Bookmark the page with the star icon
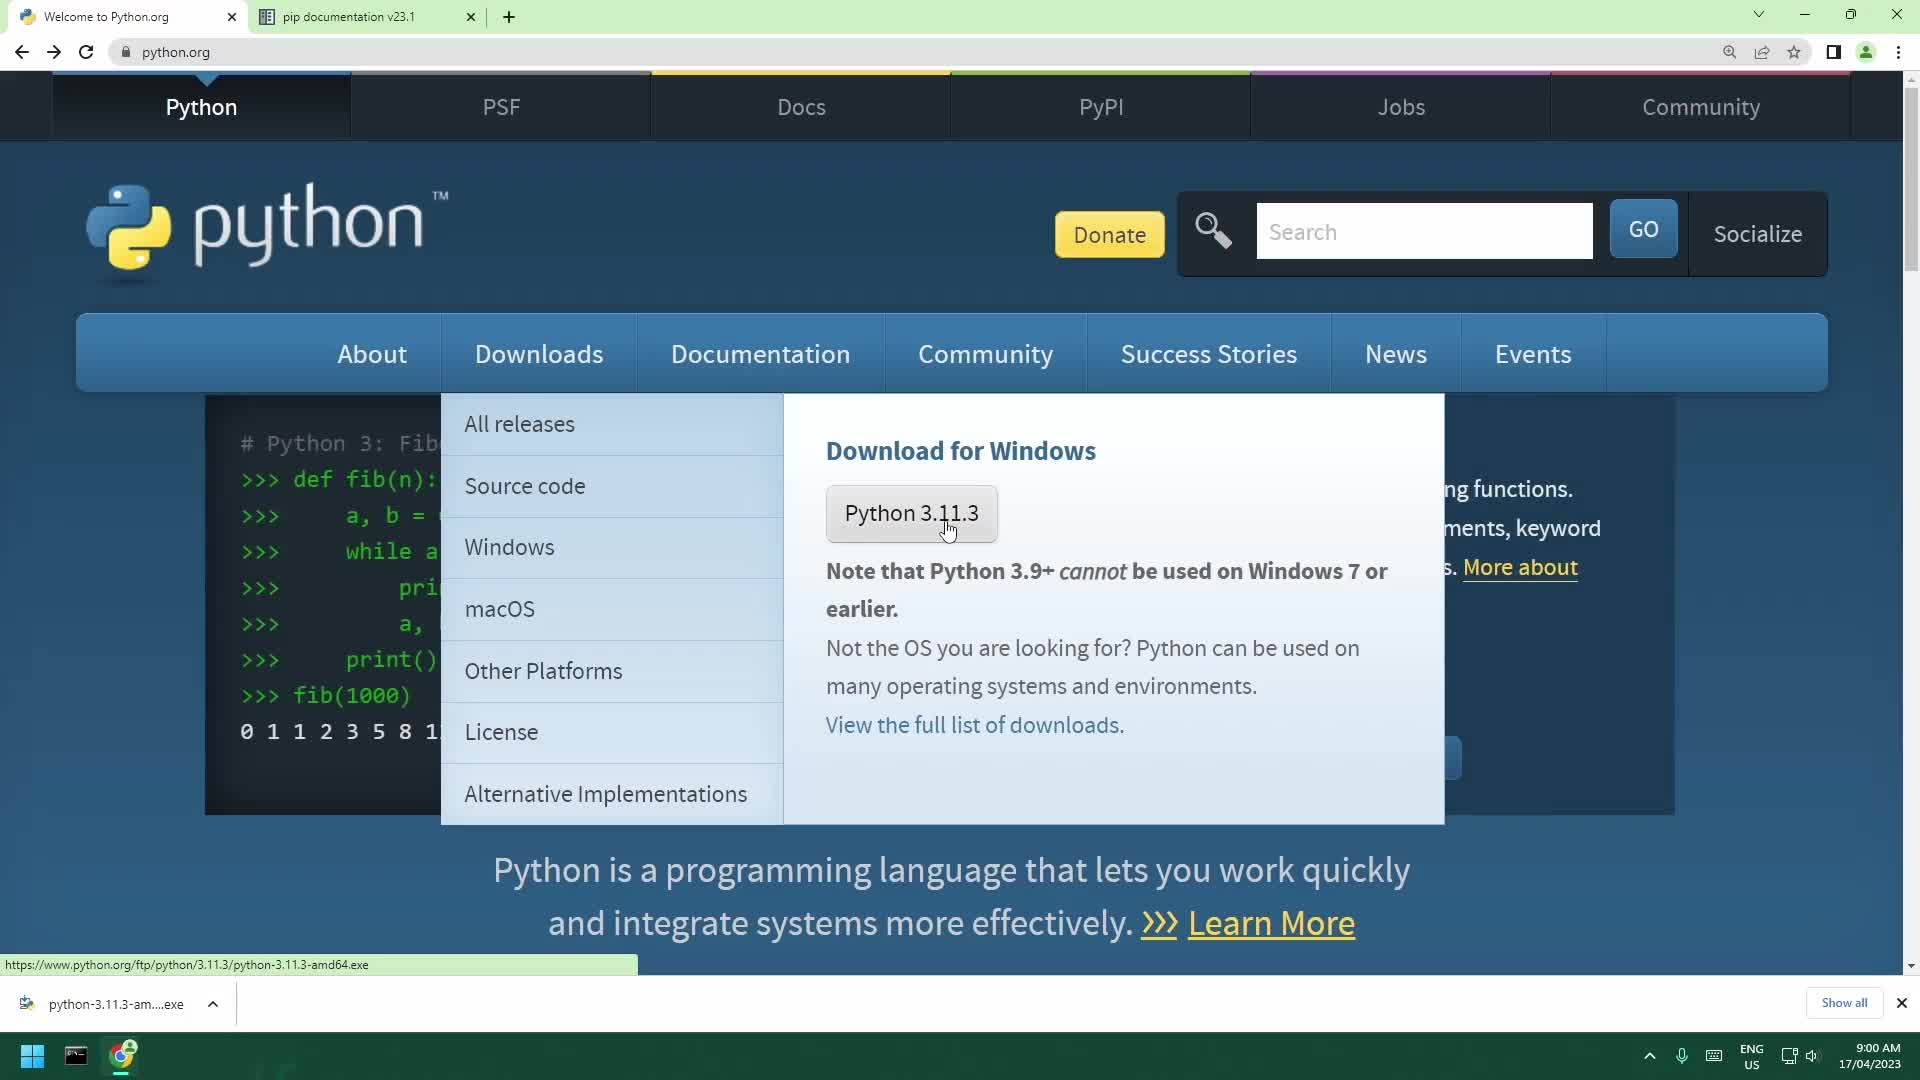The height and width of the screenshot is (1080, 1920). pos(1794,52)
